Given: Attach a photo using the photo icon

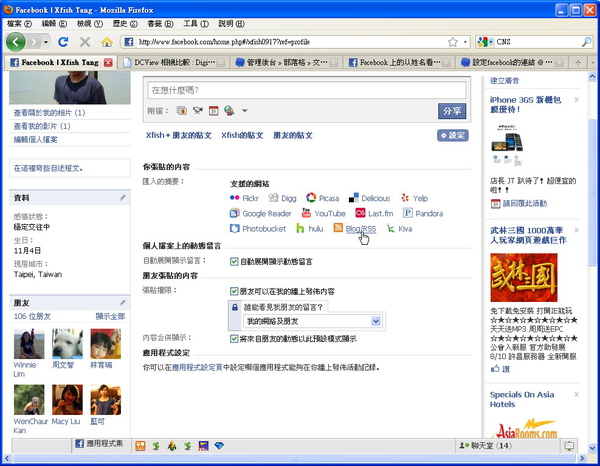Looking at the screenshot, I should click(x=182, y=111).
